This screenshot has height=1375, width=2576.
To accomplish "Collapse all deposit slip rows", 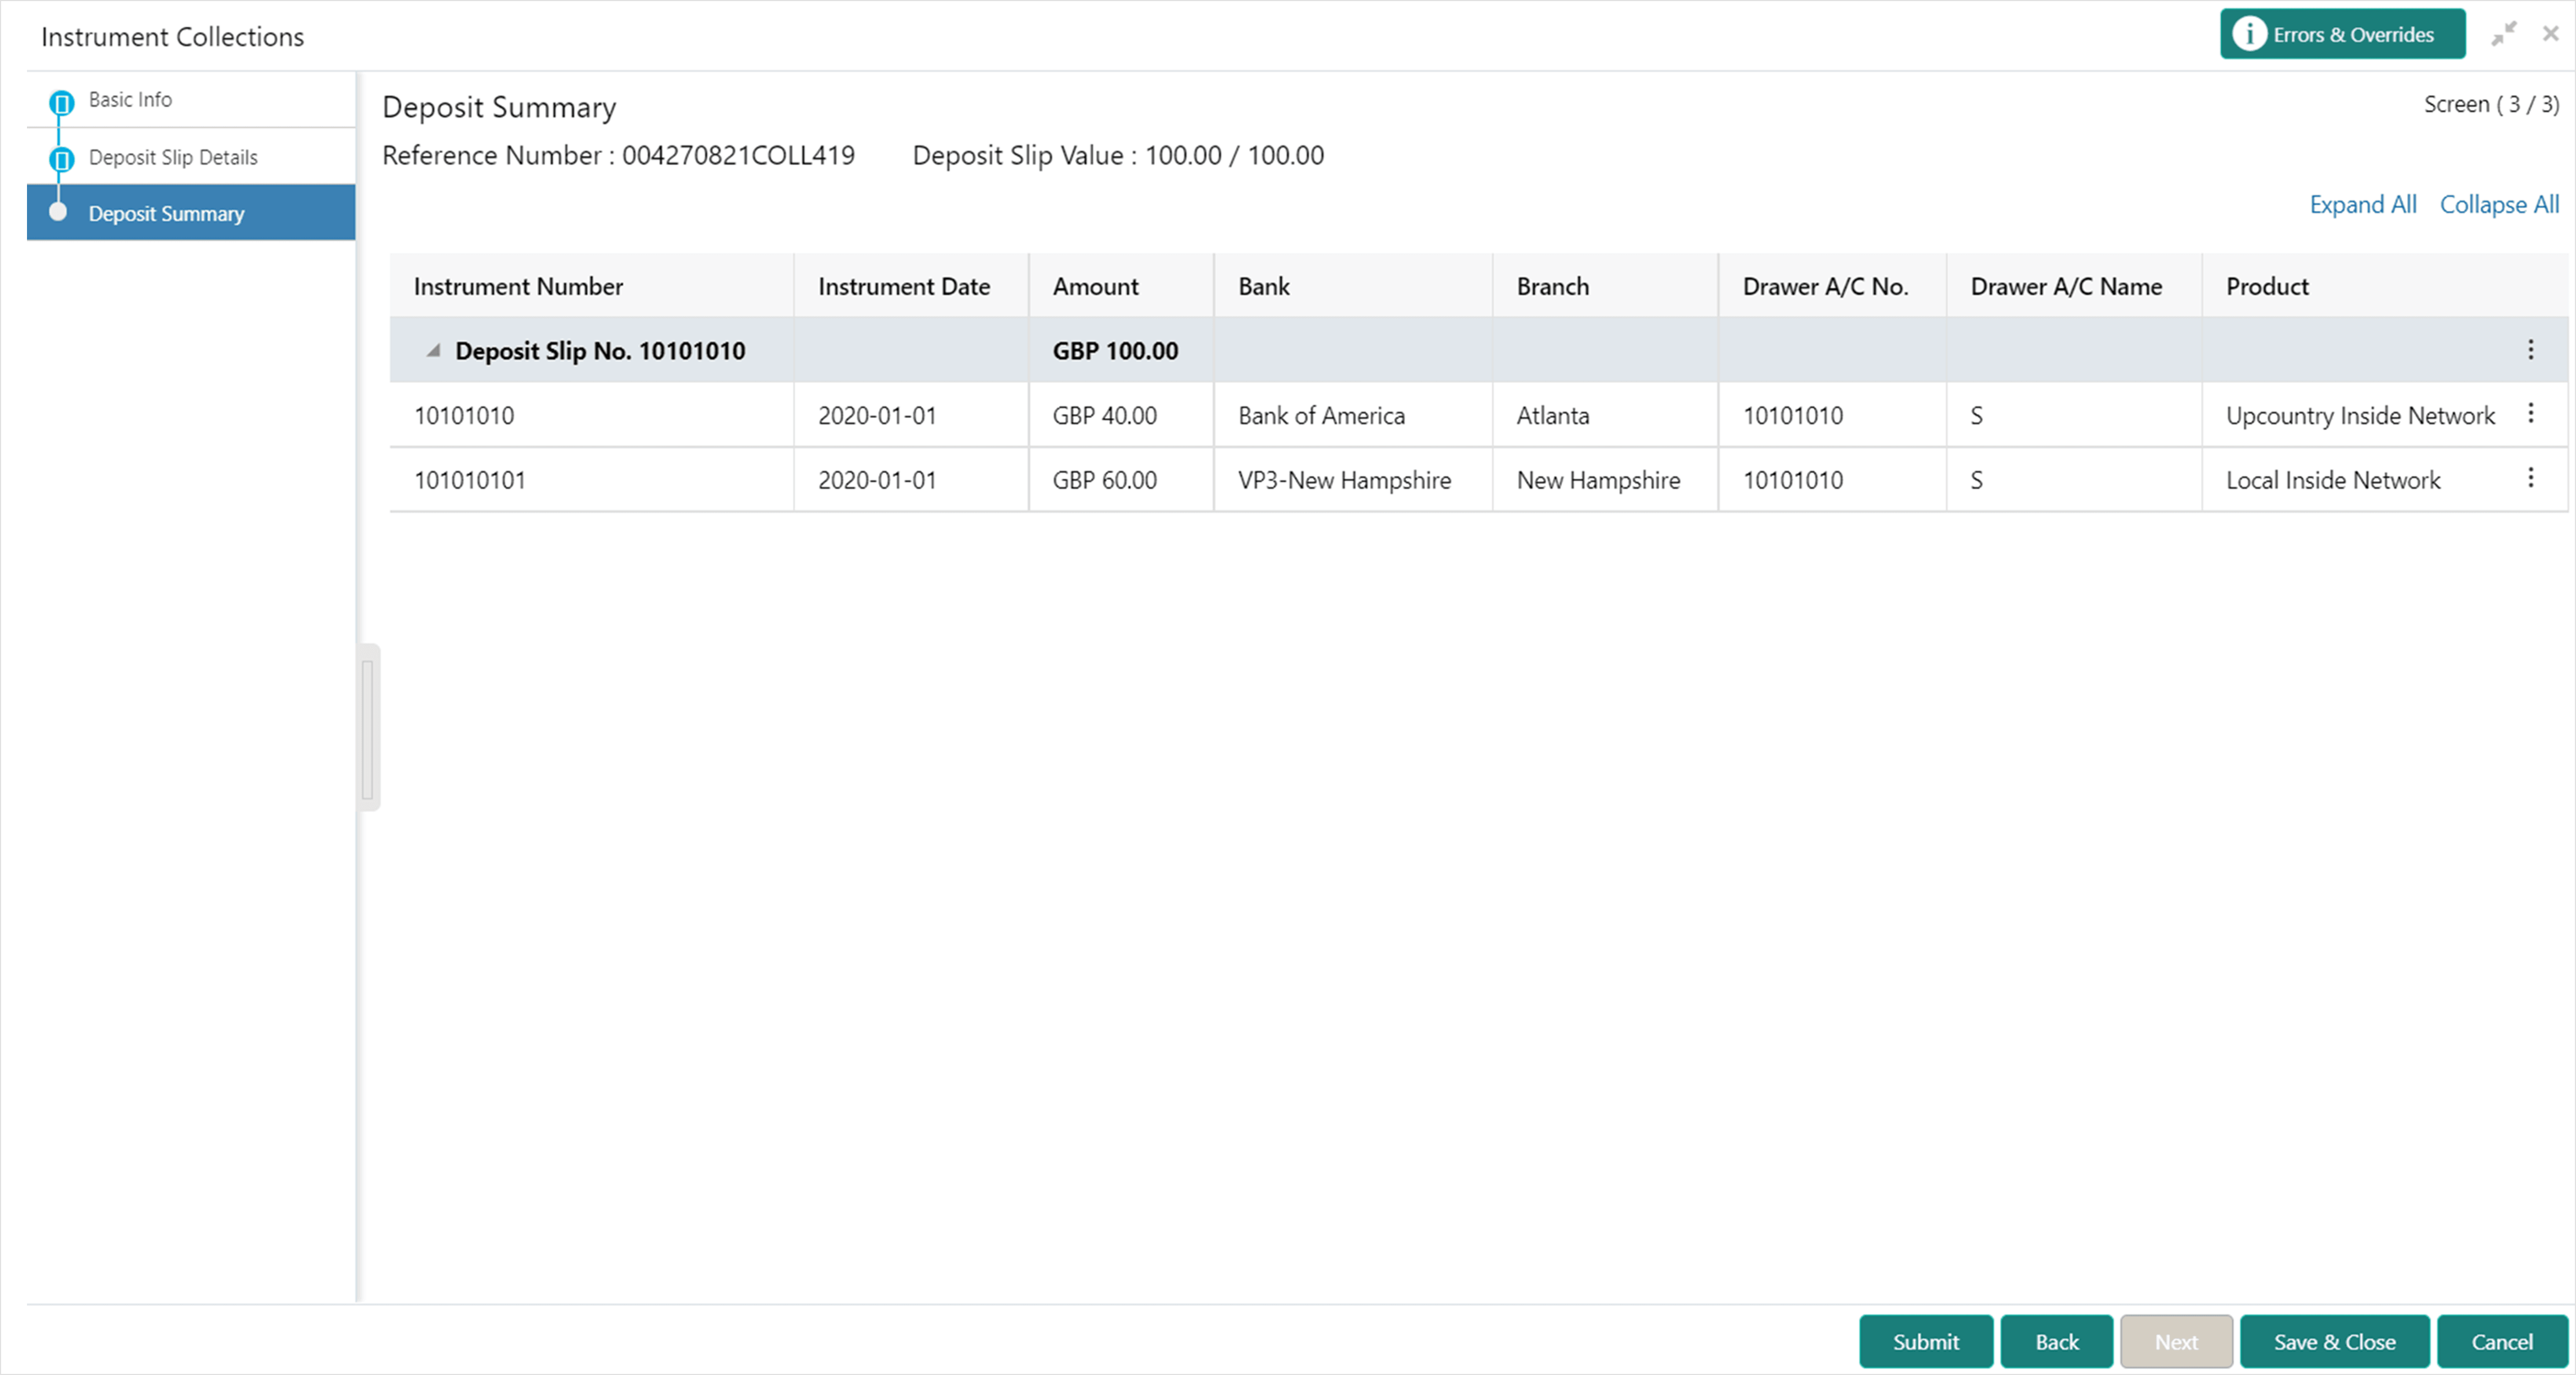I will tap(2499, 205).
